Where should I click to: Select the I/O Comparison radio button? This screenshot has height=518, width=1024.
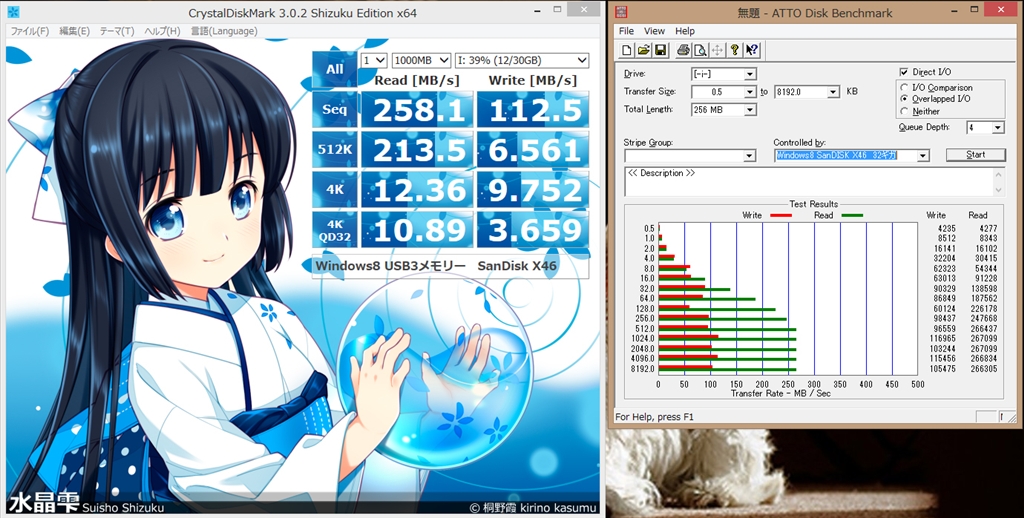(904, 88)
